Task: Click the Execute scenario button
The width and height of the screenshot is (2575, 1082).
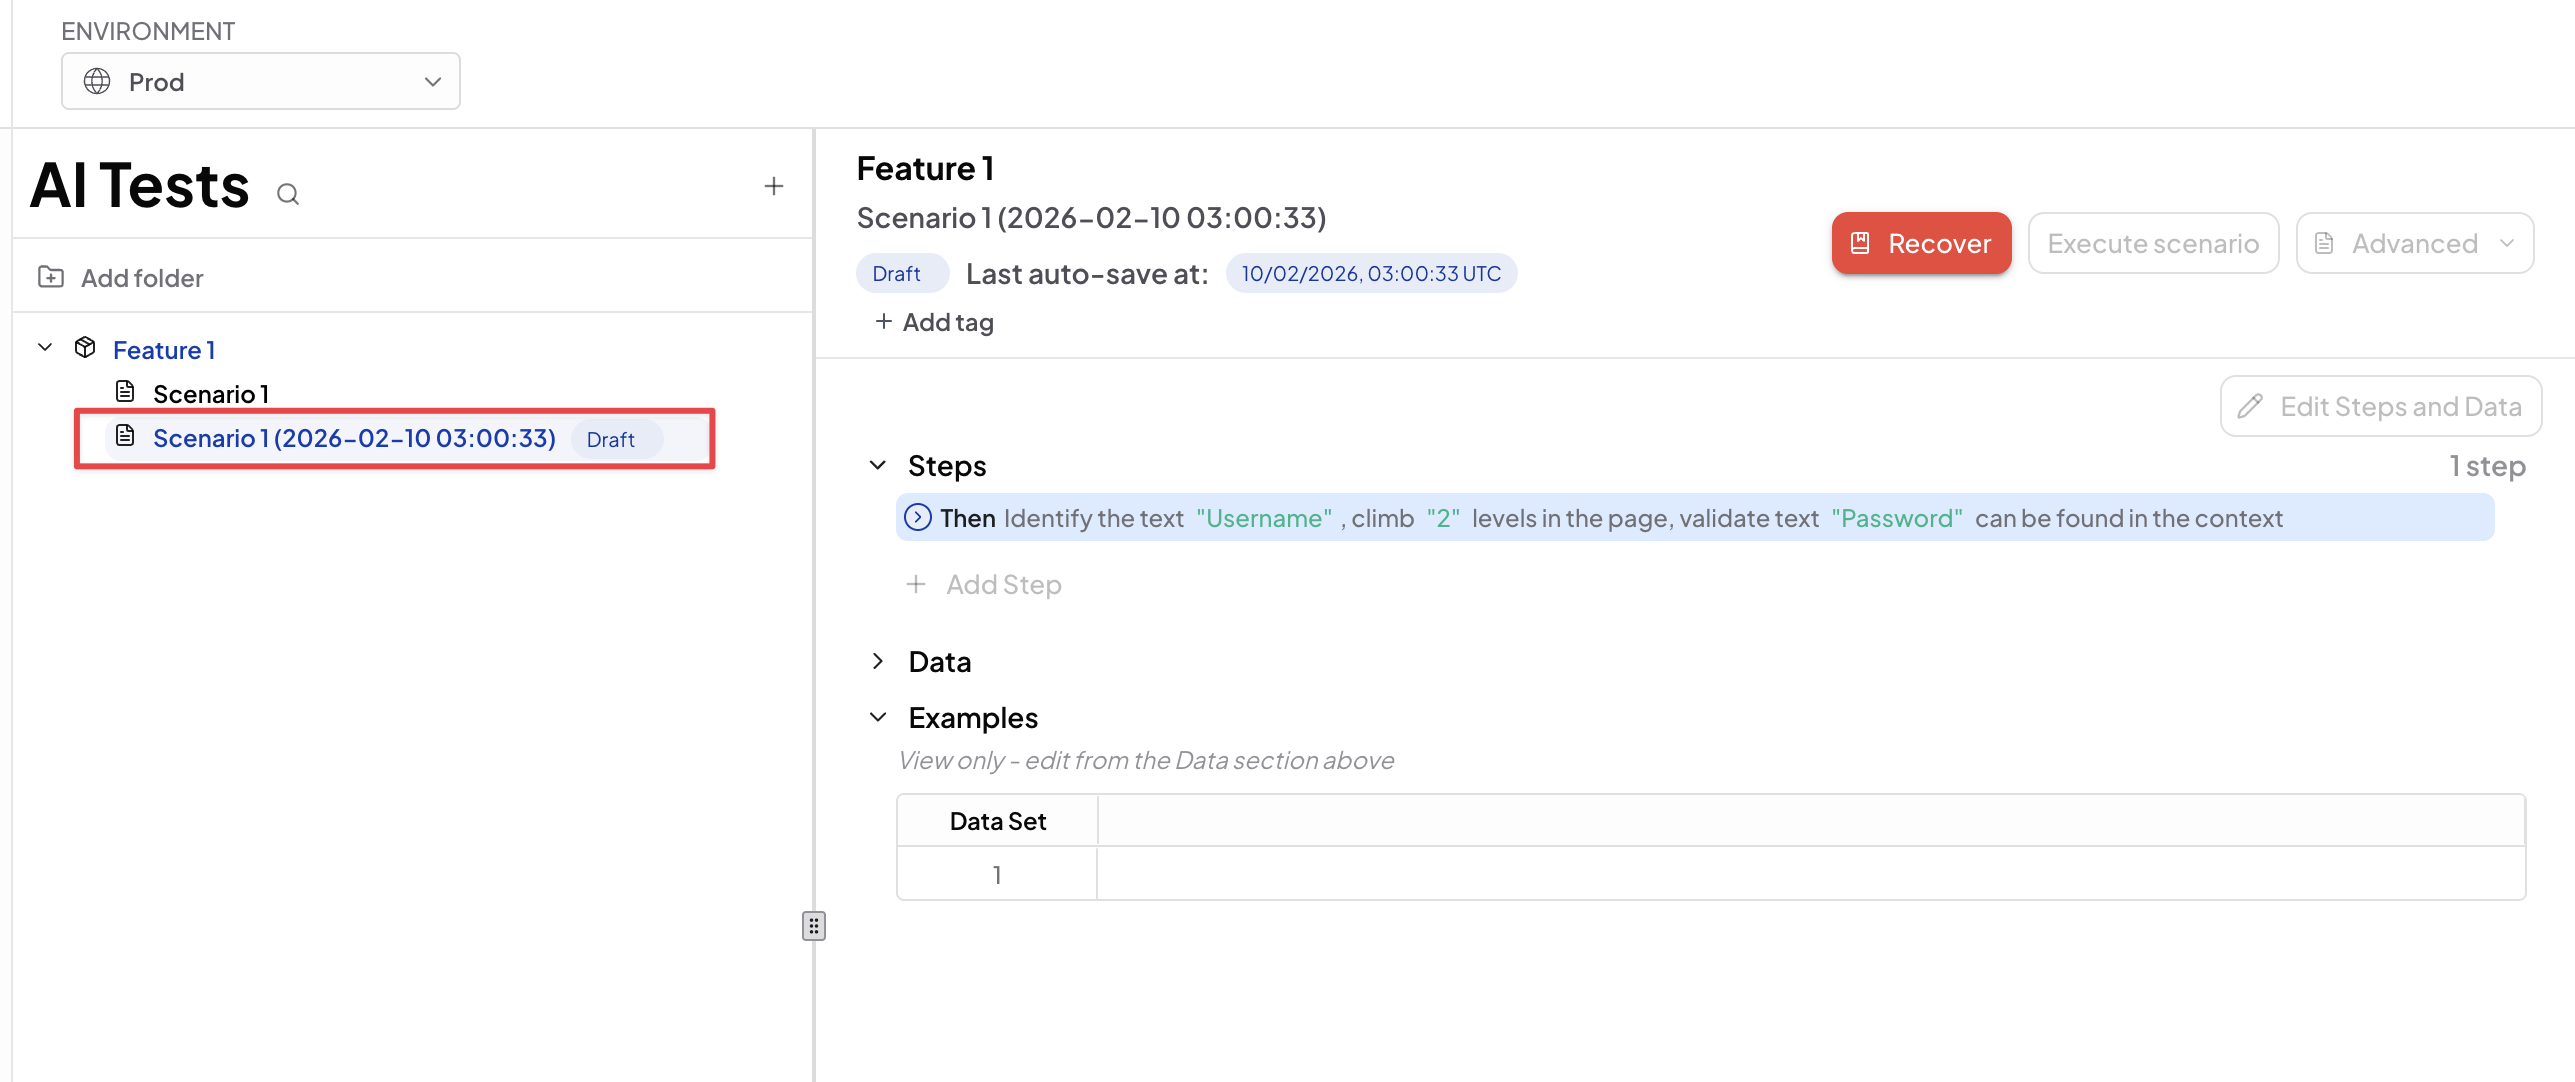Action: coord(2152,244)
